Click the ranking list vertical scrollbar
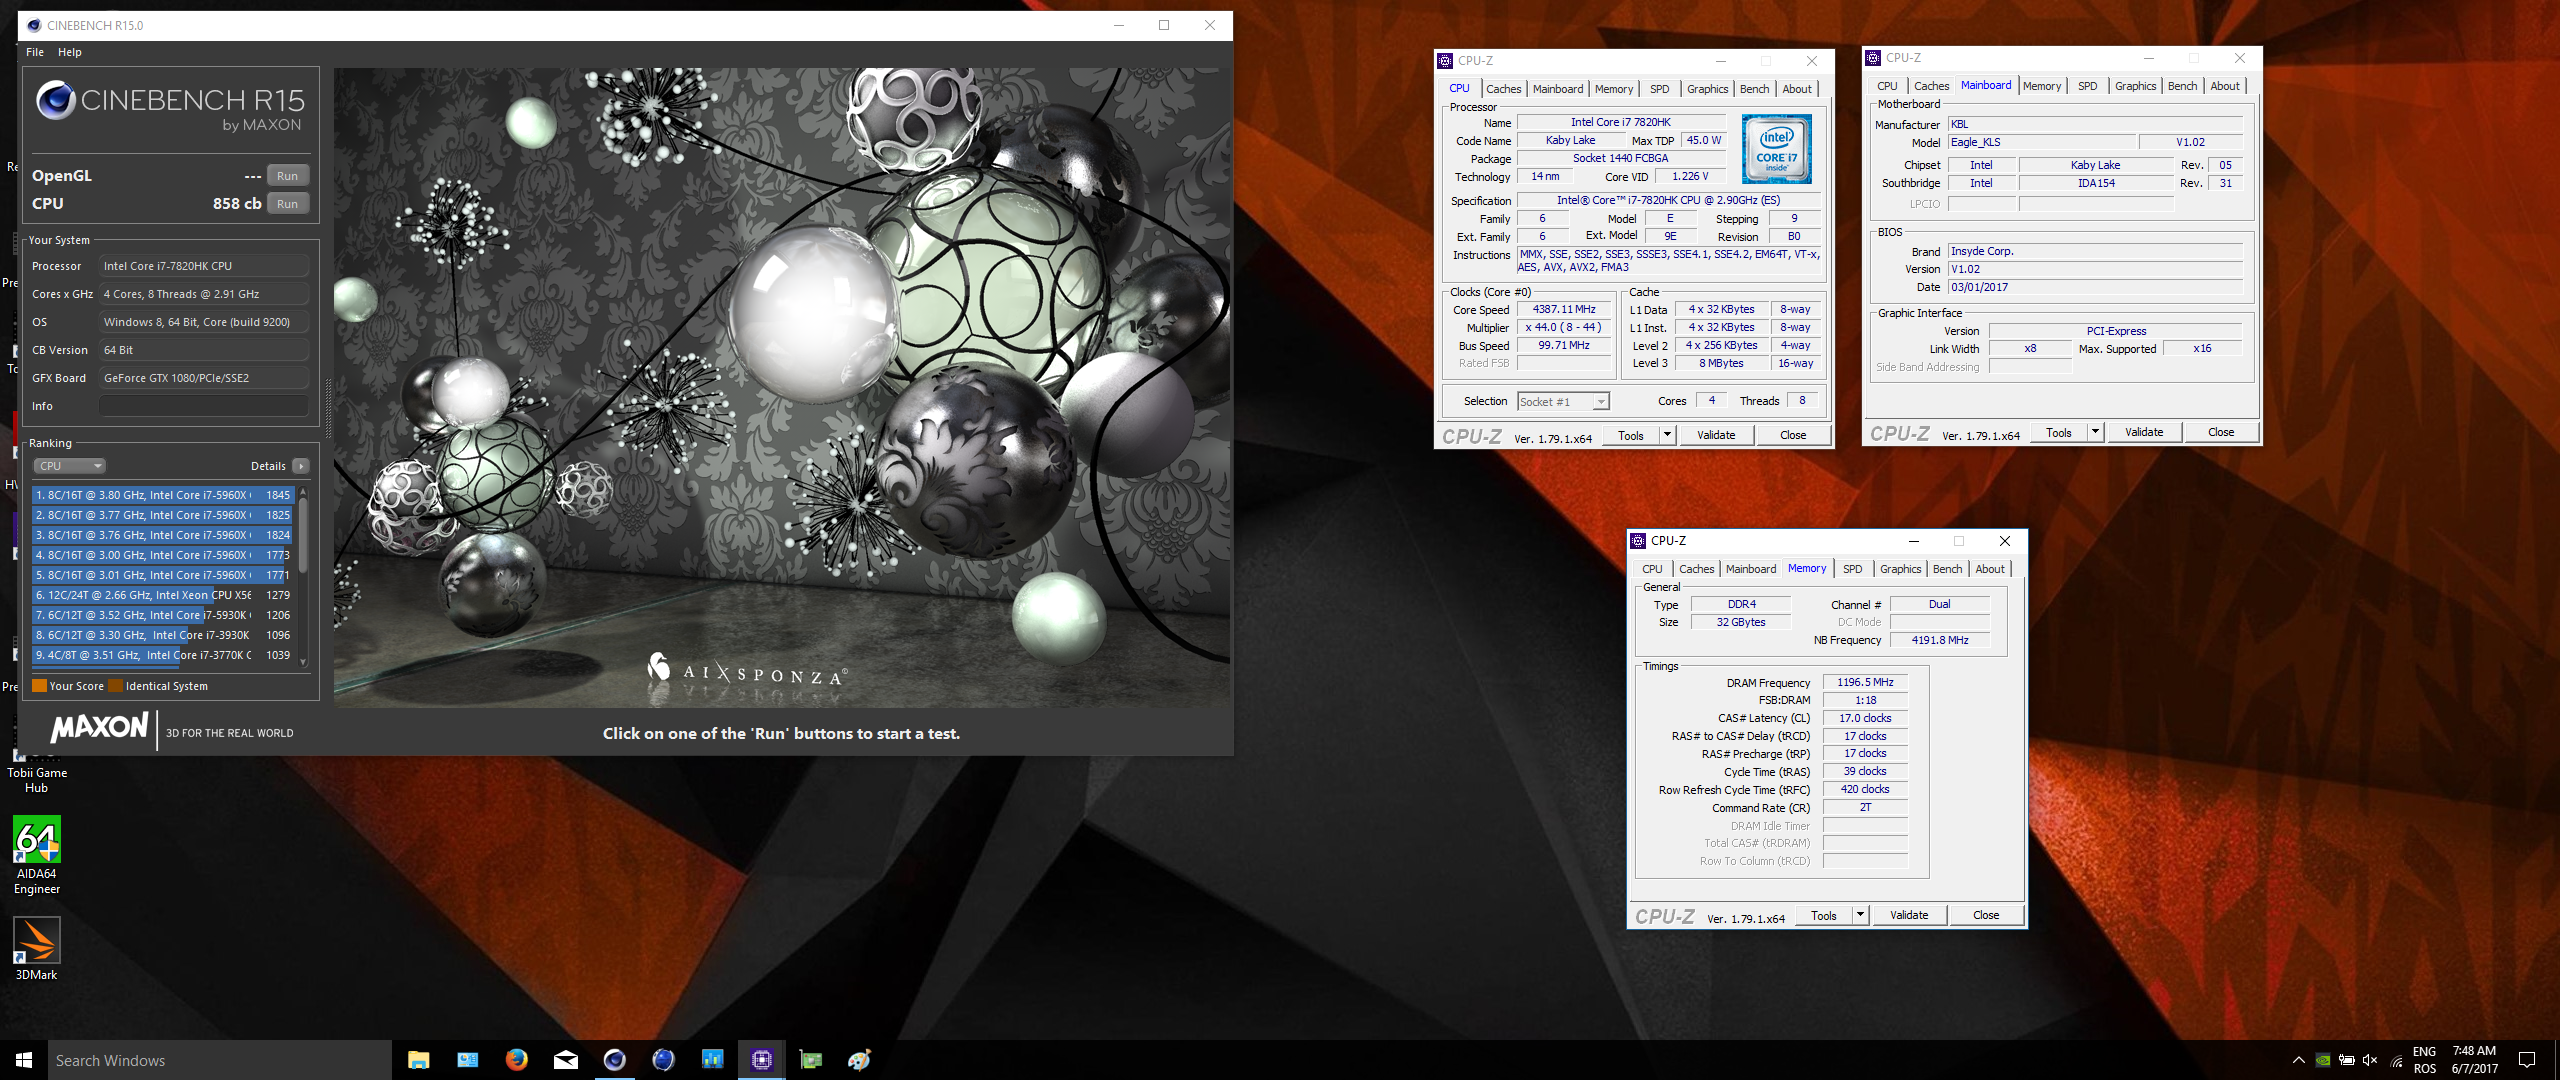This screenshot has height=1080, width=2560. (303, 576)
